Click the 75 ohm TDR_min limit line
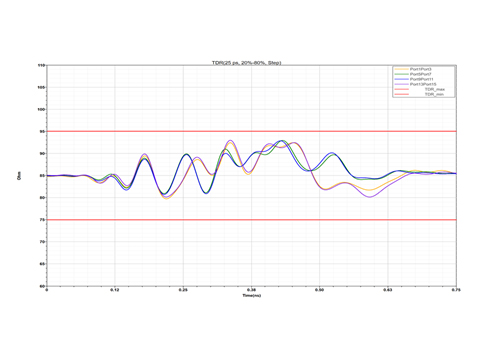 [252, 220]
